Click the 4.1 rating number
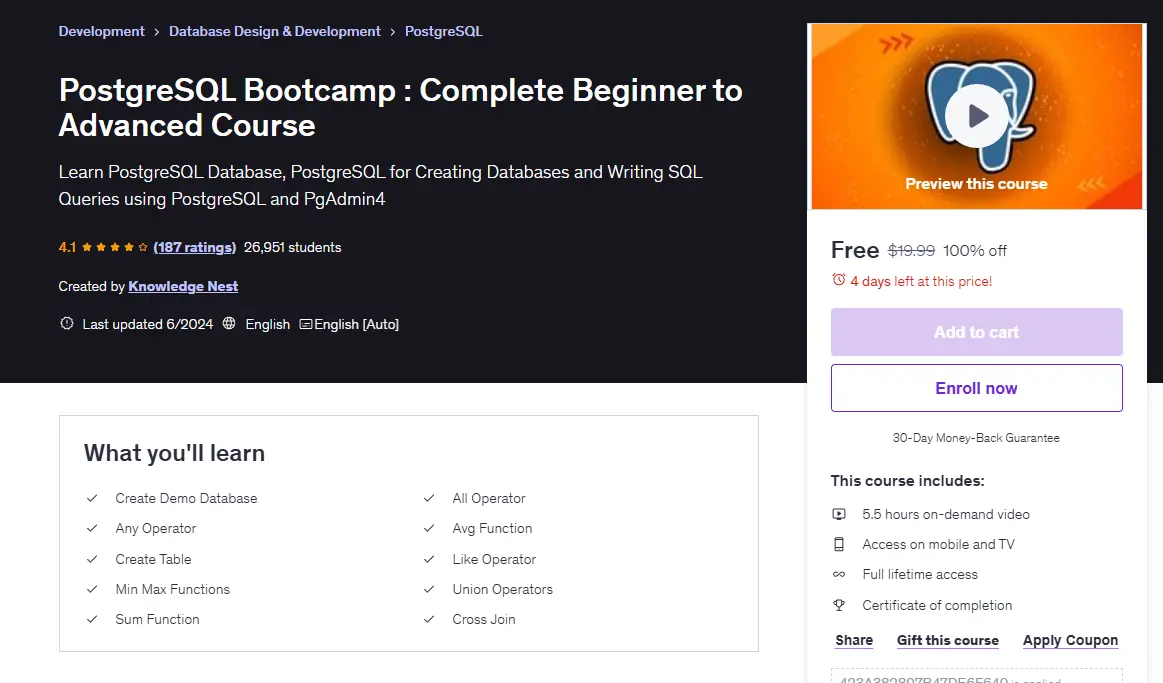 pyautogui.click(x=67, y=247)
